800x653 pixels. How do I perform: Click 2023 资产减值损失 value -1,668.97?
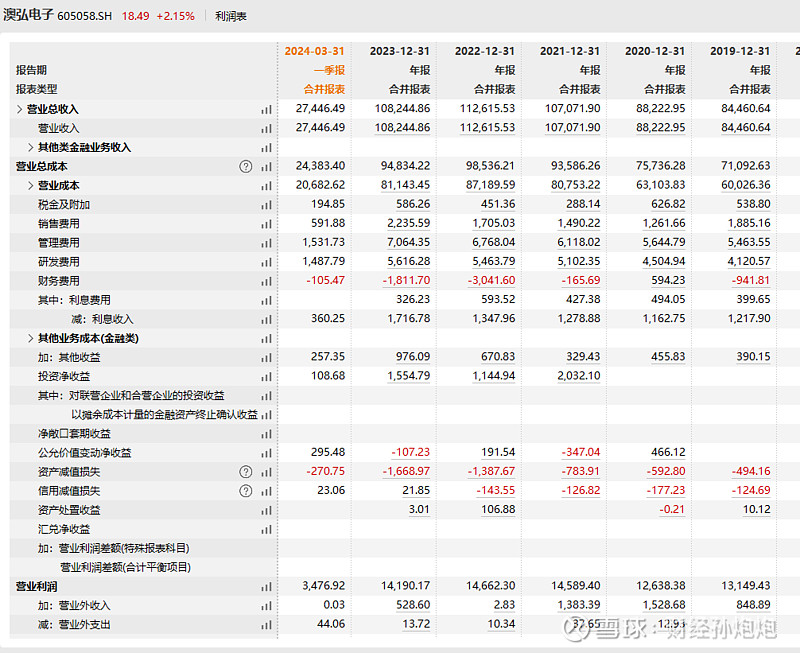point(406,471)
